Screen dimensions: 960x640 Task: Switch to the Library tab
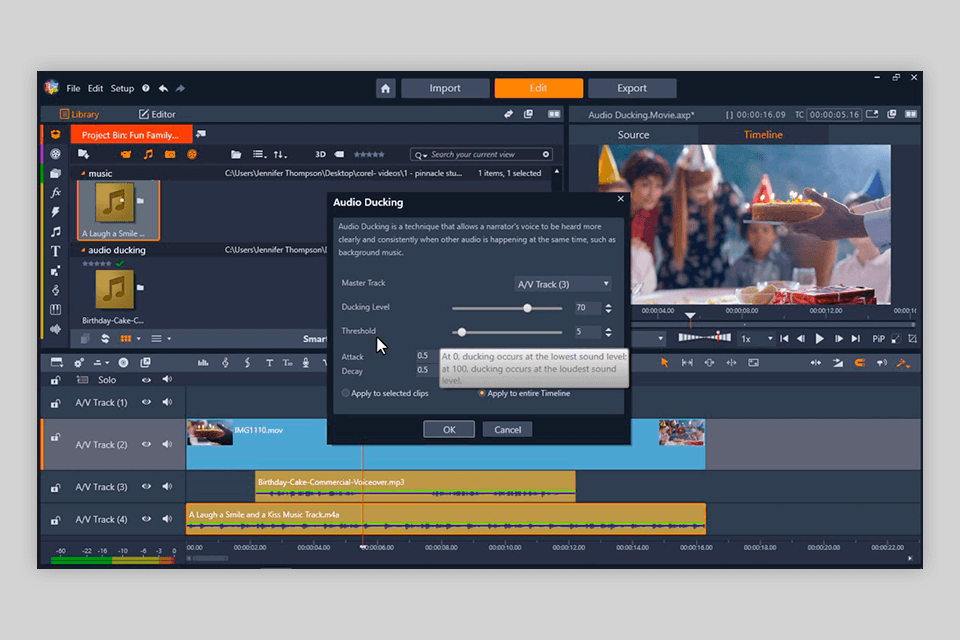point(79,114)
